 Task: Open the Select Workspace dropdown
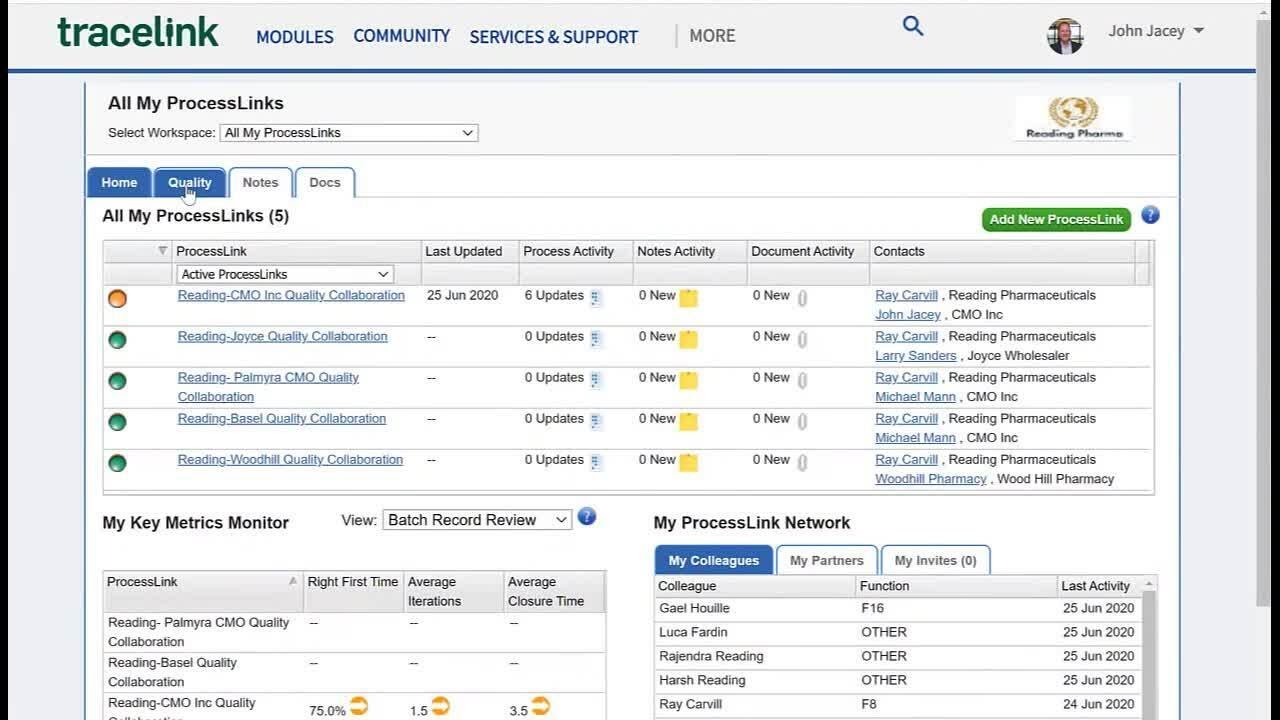pos(349,133)
